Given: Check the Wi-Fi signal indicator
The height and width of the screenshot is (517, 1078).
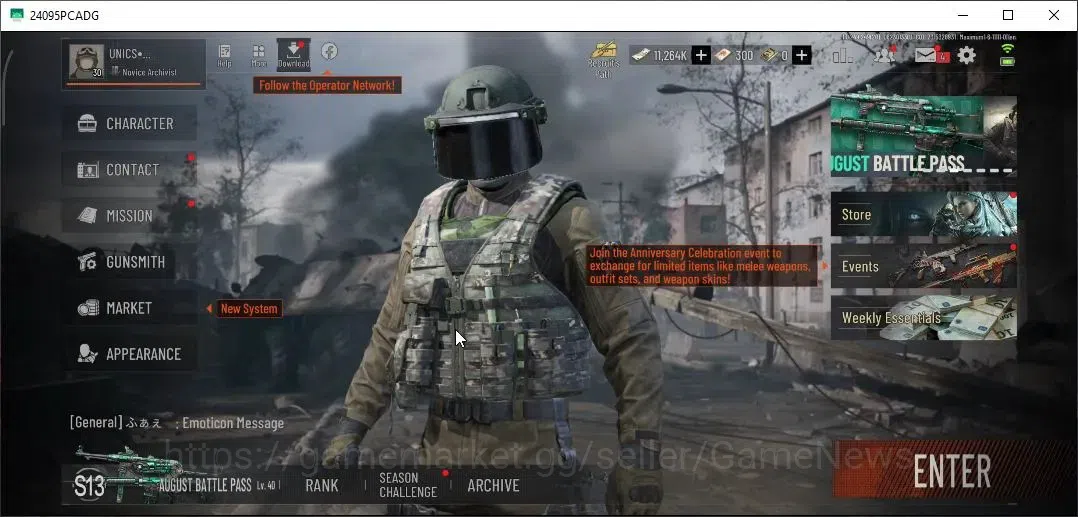Looking at the screenshot, I should coord(1008,47).
